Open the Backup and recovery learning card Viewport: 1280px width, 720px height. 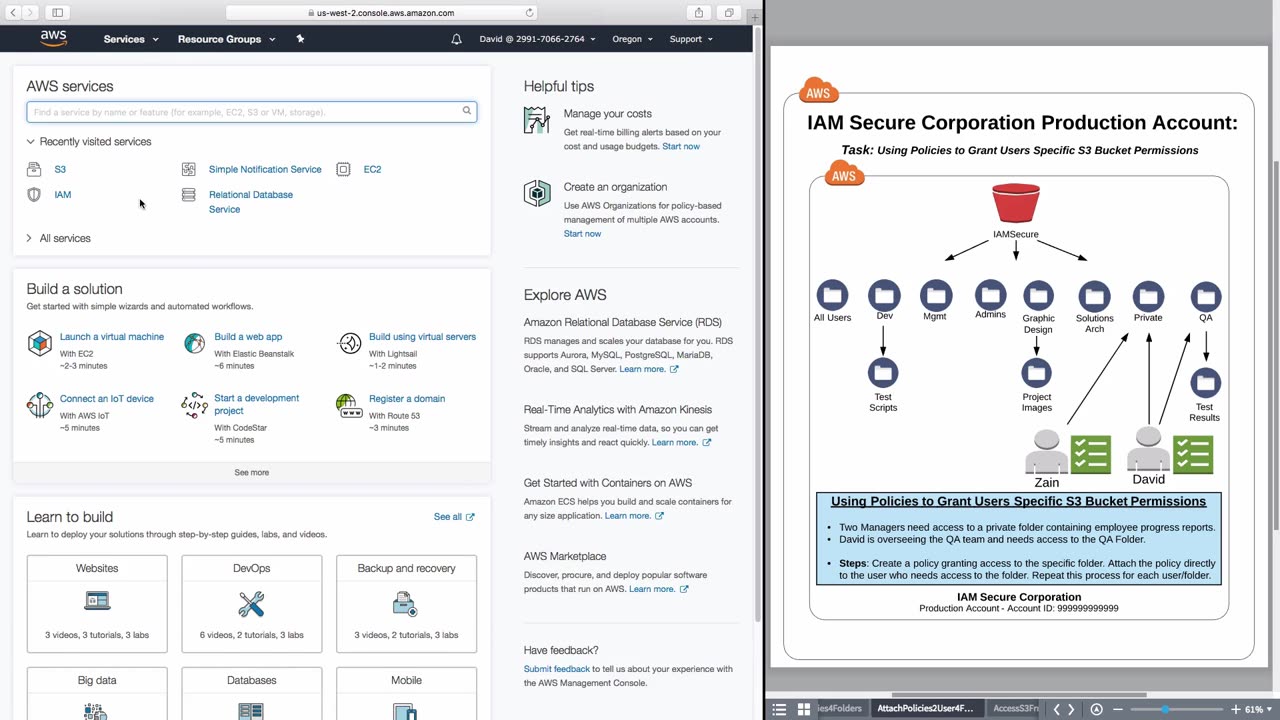point(406,604)
